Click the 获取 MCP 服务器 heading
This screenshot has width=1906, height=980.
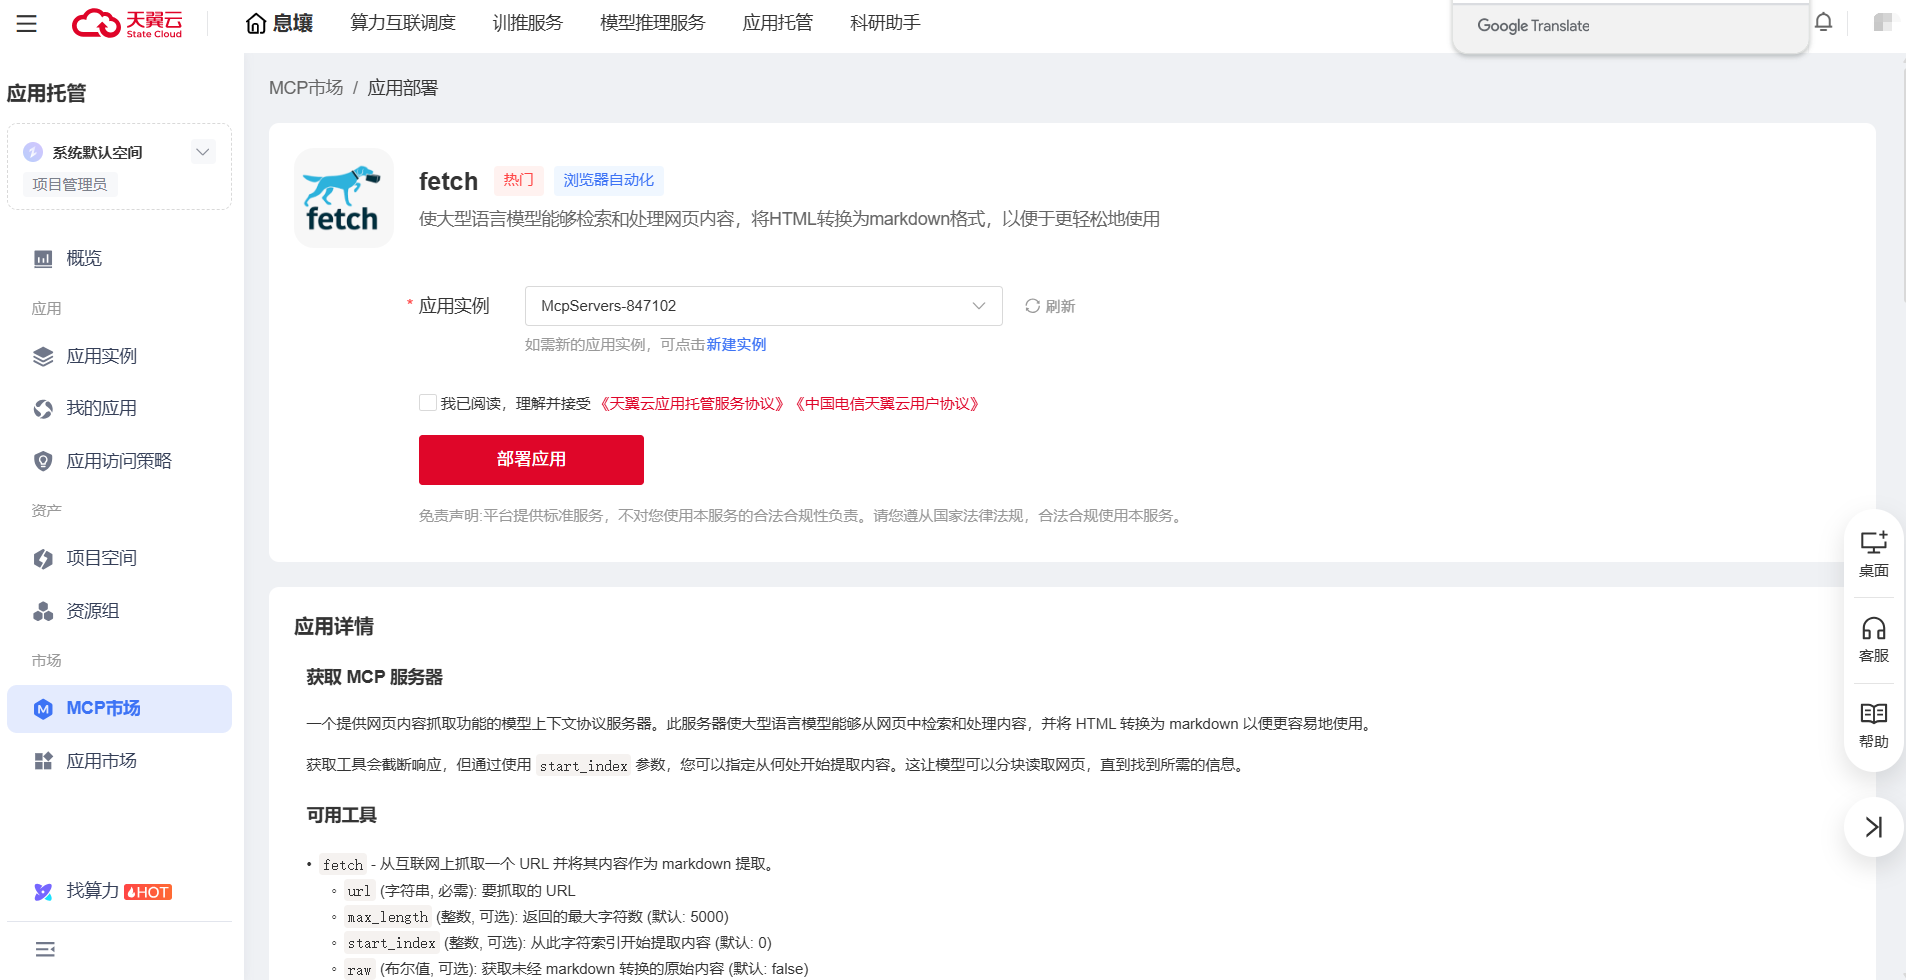pyautogui.click(x=375, y=677)
